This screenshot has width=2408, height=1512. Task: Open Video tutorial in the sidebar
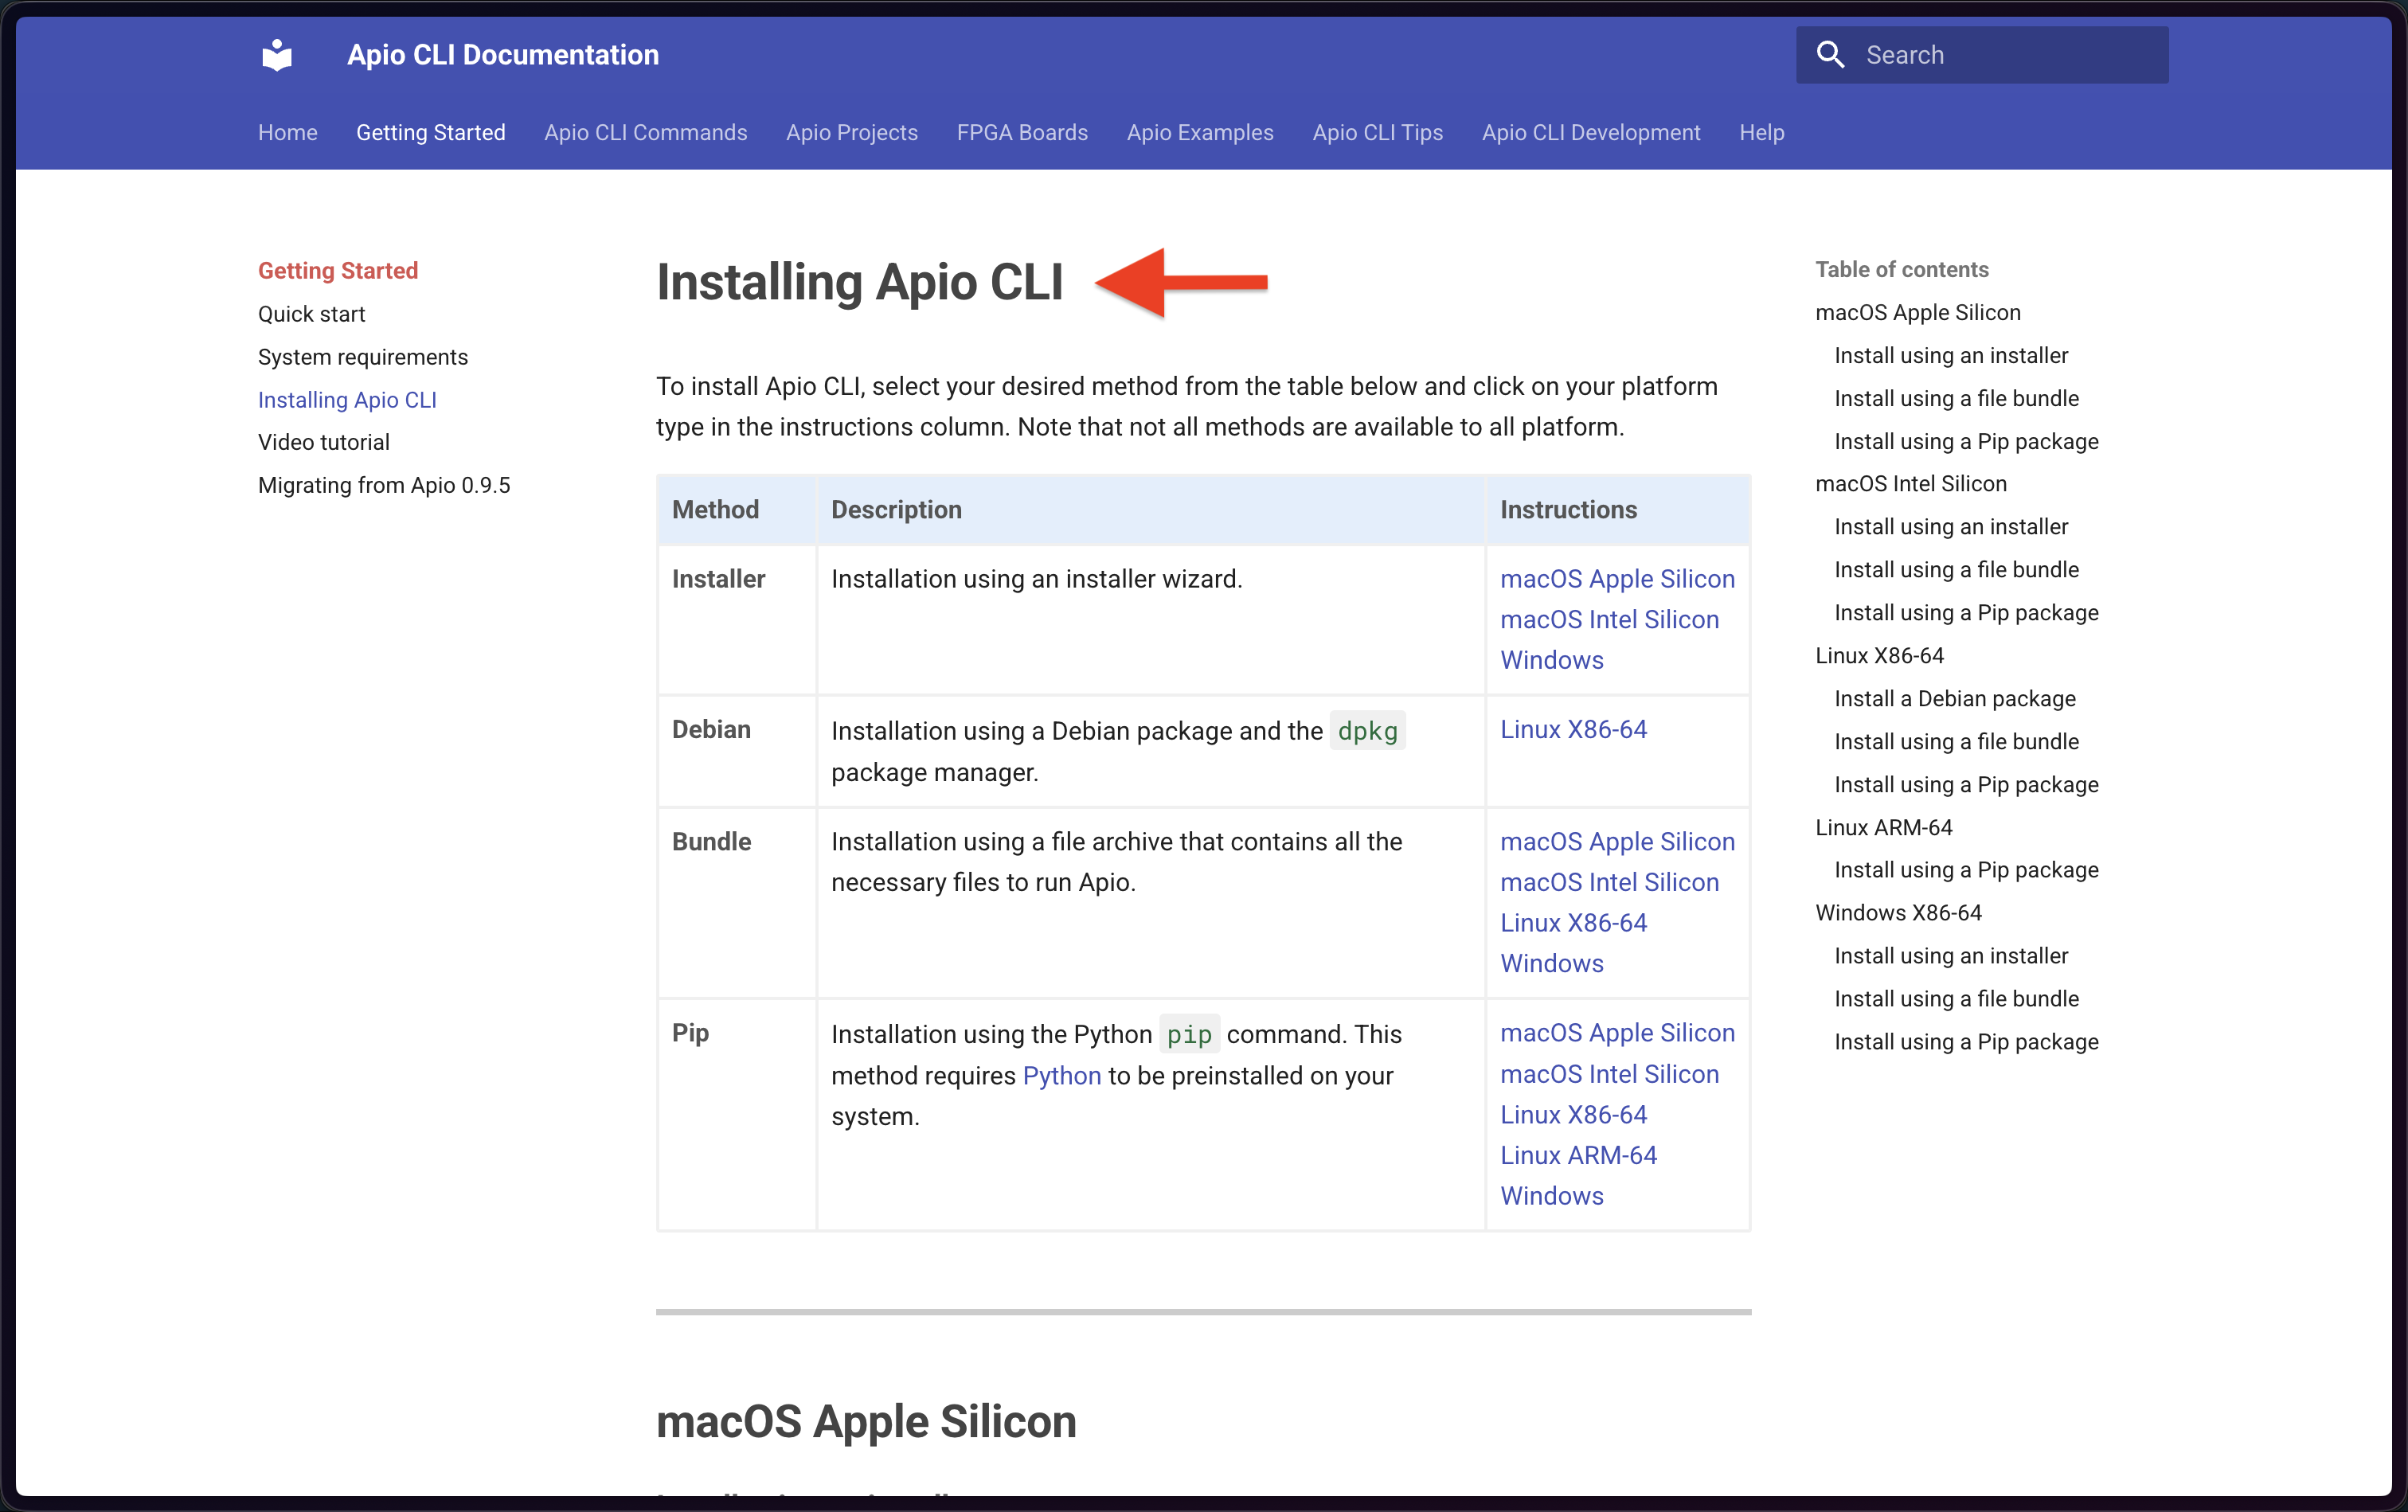pyautogui.click(x=324, y=442)
